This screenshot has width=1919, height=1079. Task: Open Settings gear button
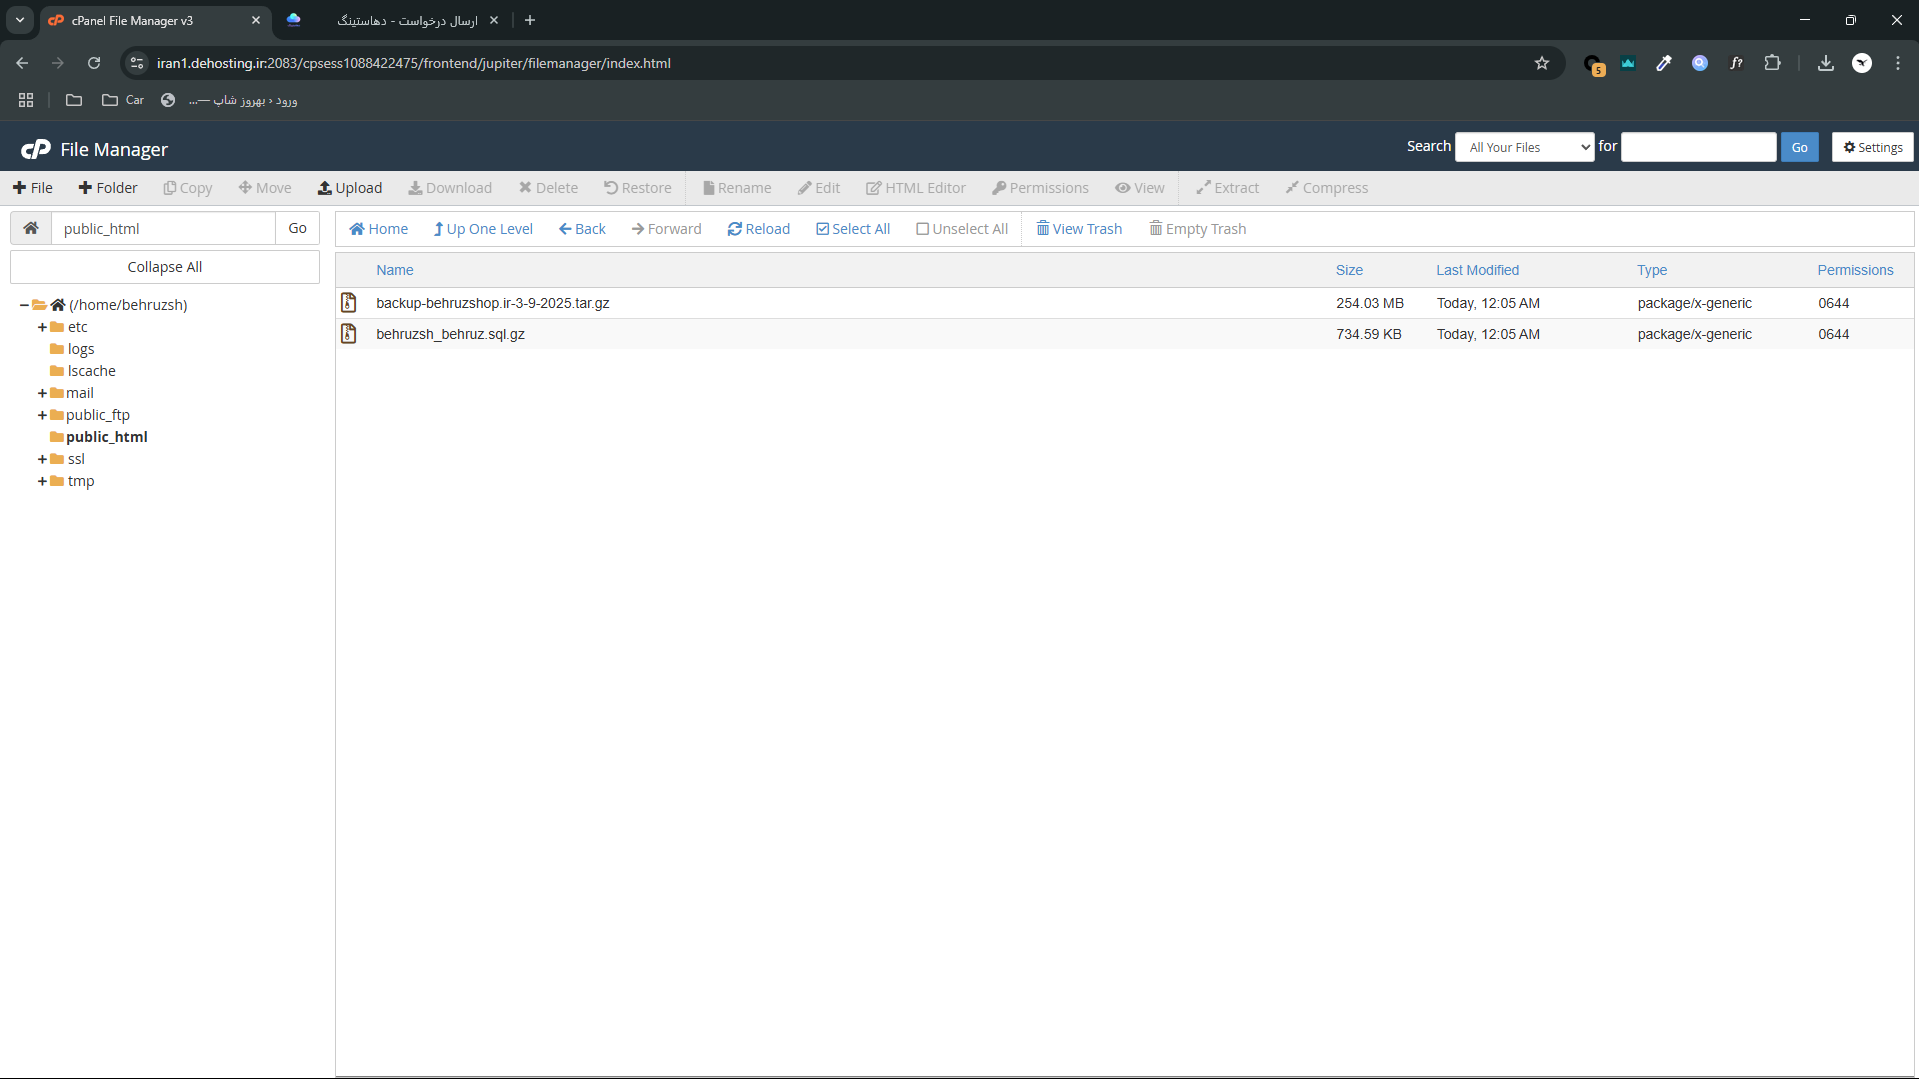(x=1872, y=147)
